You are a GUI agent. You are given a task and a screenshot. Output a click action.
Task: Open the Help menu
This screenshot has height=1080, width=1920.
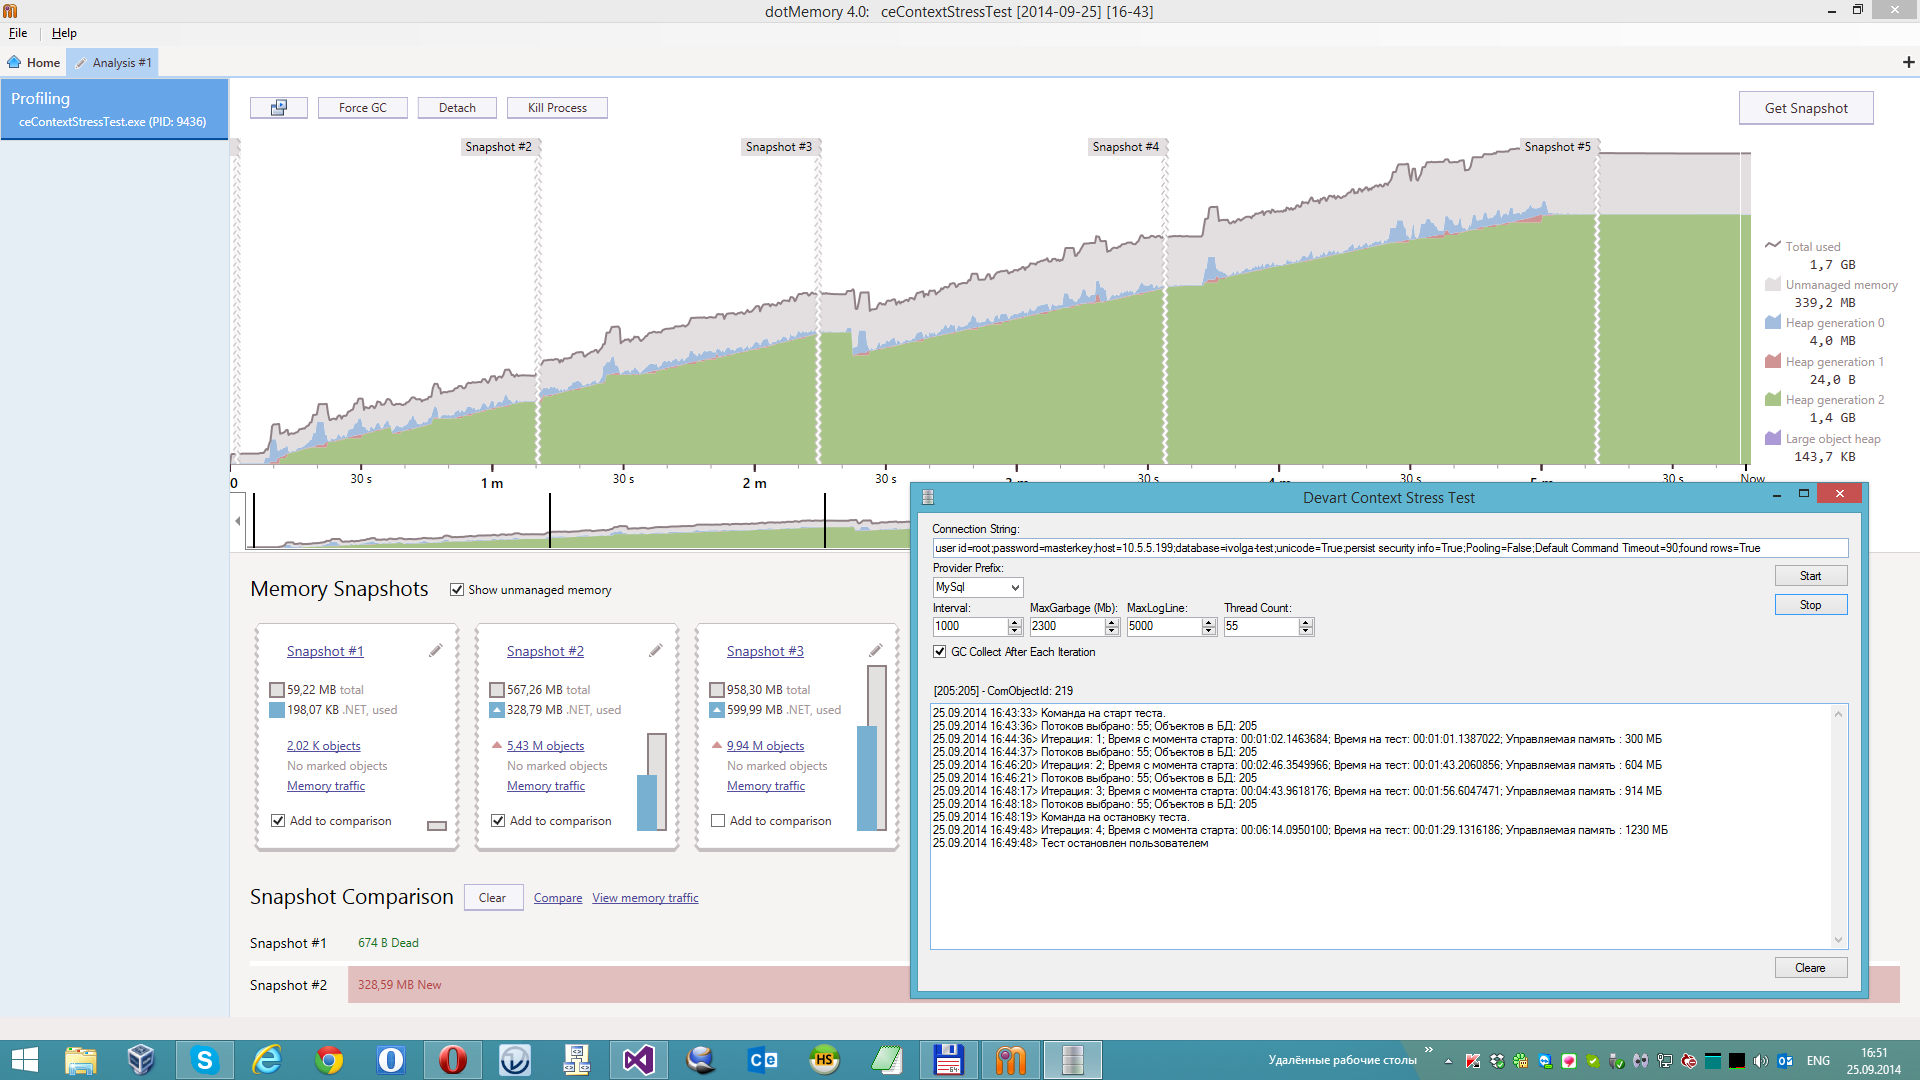pos(64,33)
